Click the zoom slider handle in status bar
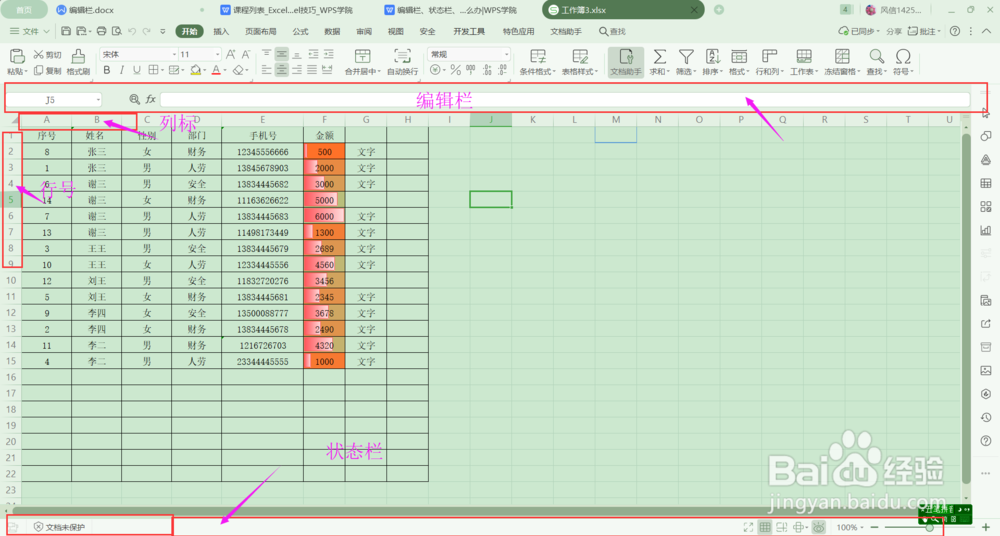 point(930,527)
